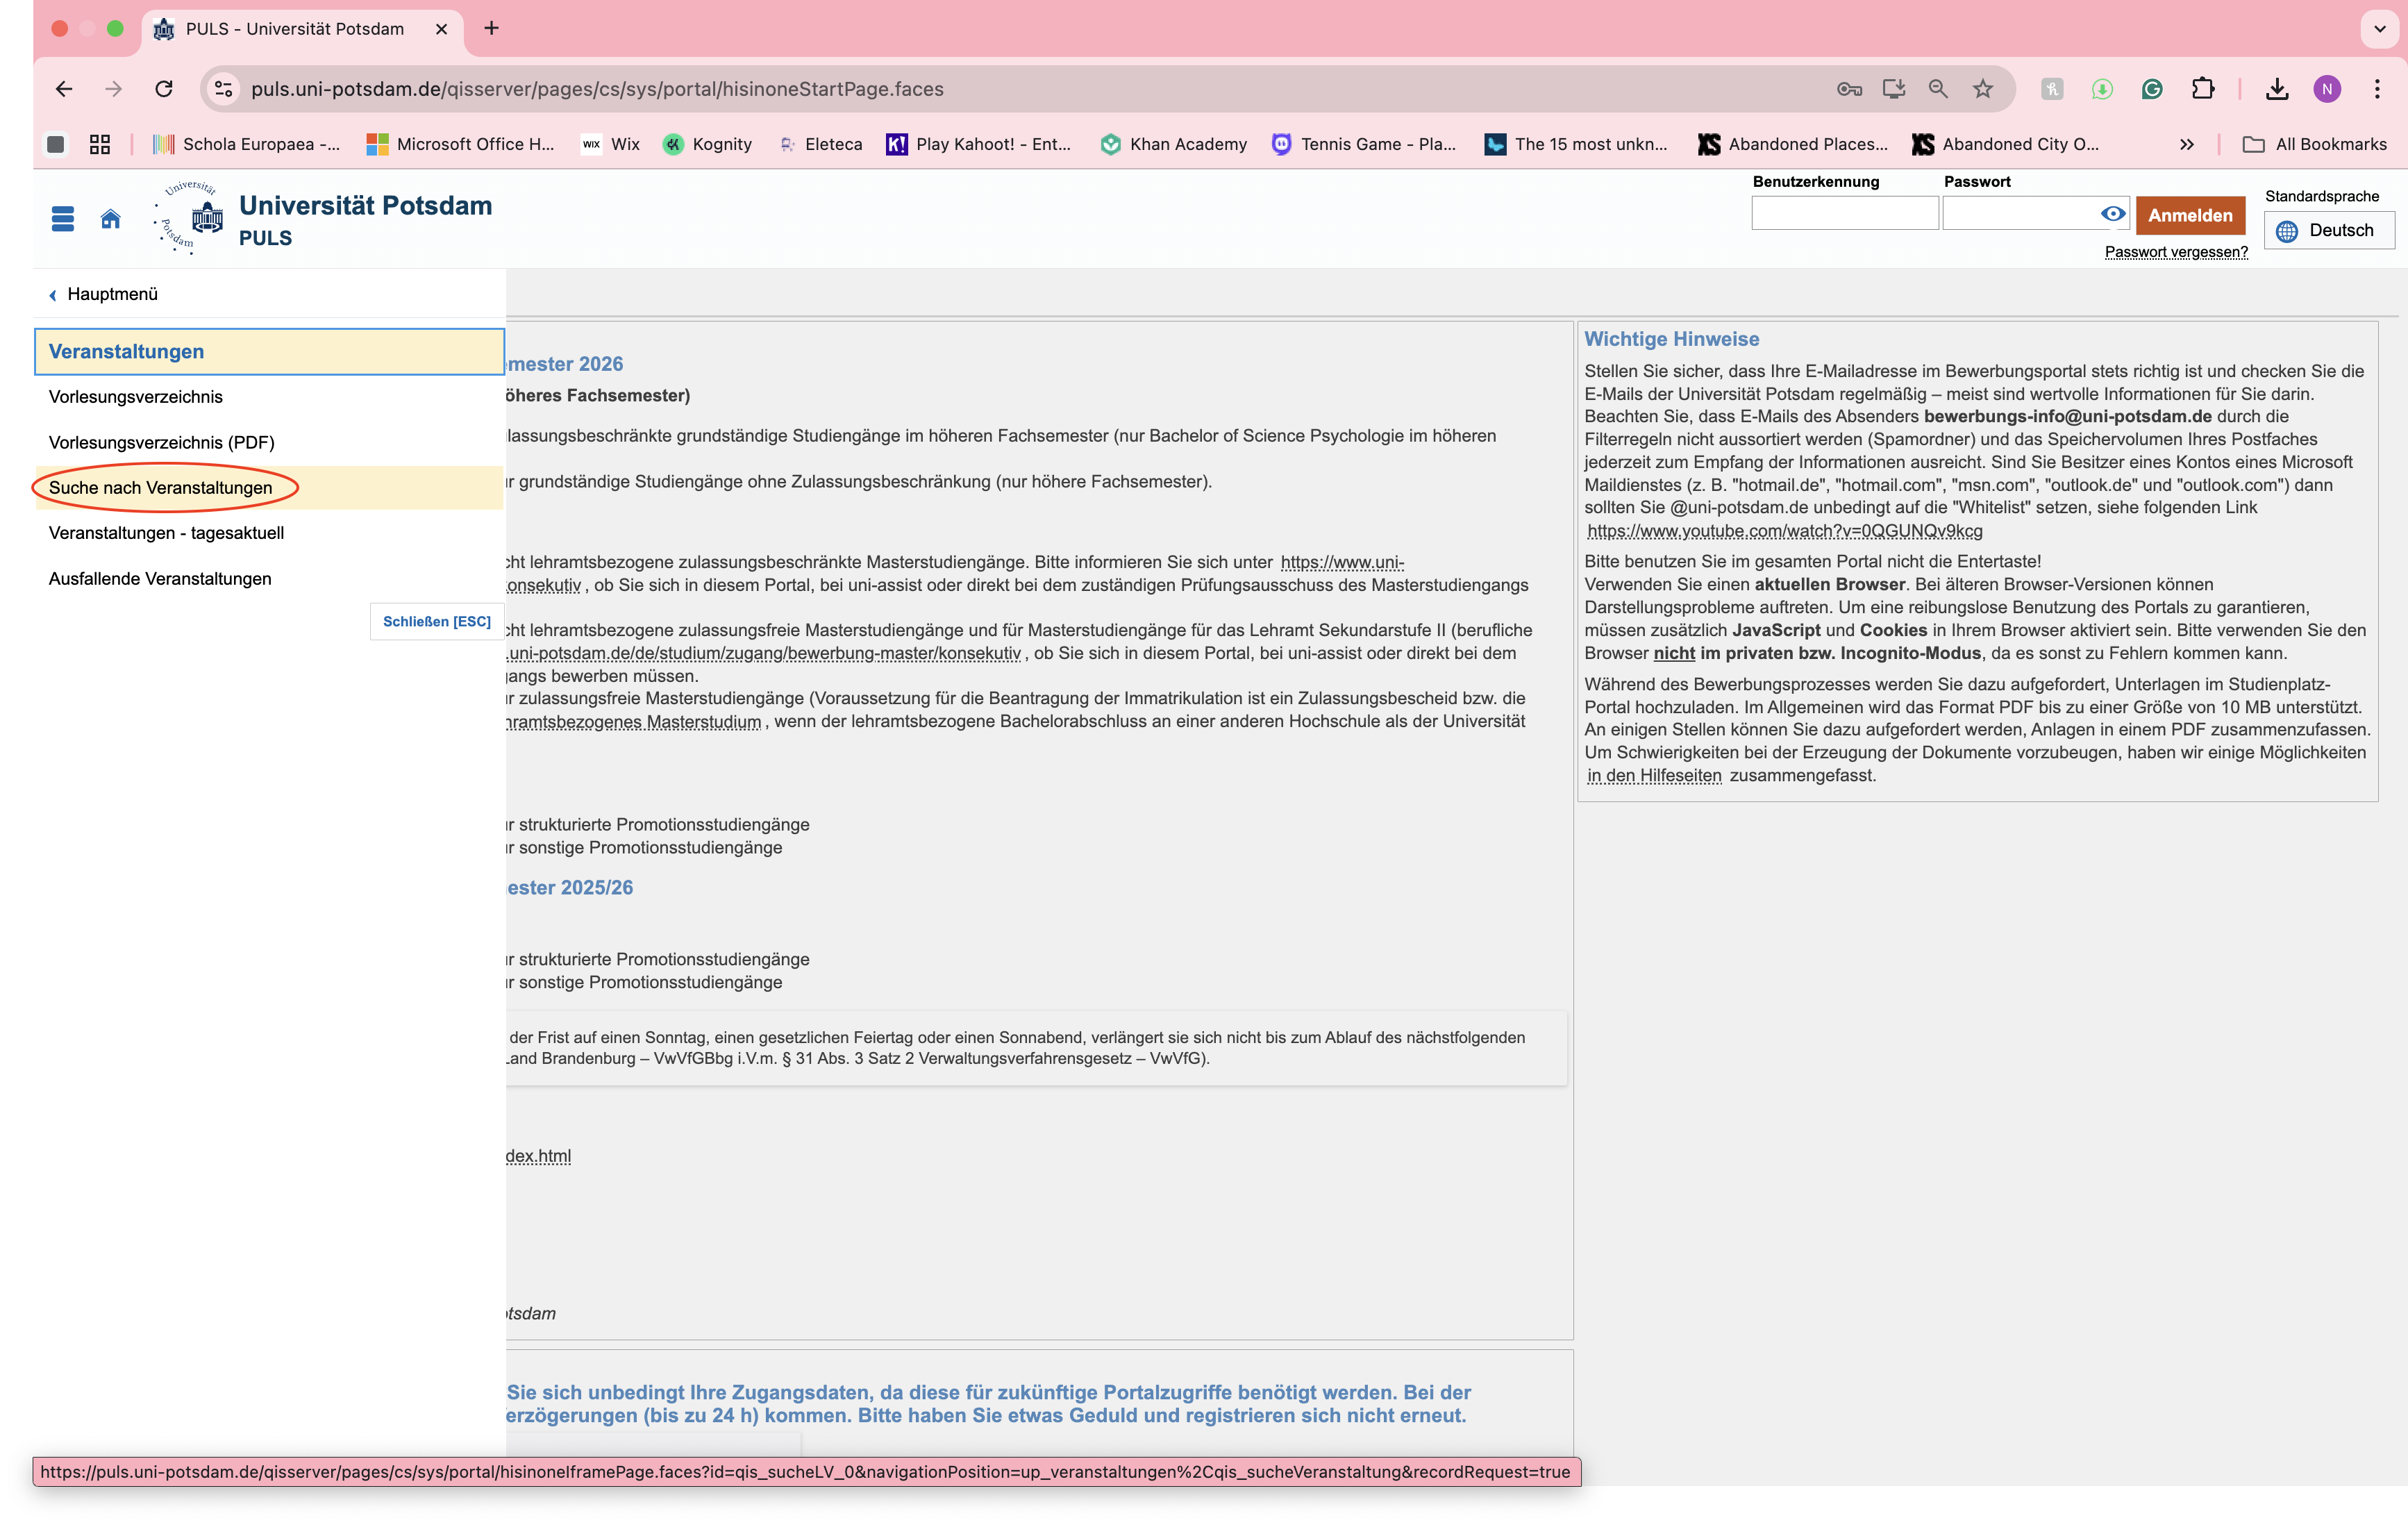The width and height of the screenshot is (2408, 1525).
Task: Close menu with Schließen [ESC] button
Action: (x=436, y=621)
